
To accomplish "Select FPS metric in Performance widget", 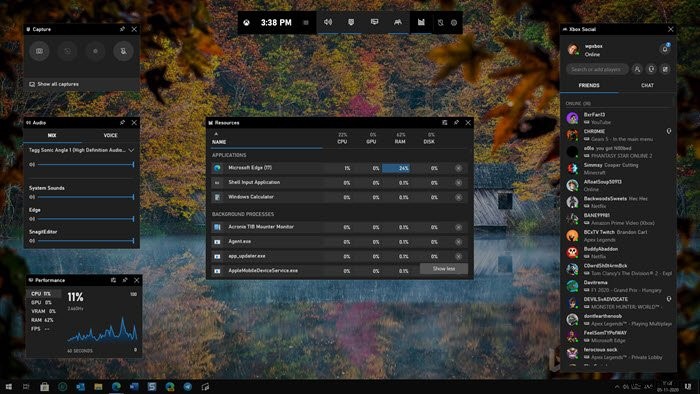I will coord(44,329).
